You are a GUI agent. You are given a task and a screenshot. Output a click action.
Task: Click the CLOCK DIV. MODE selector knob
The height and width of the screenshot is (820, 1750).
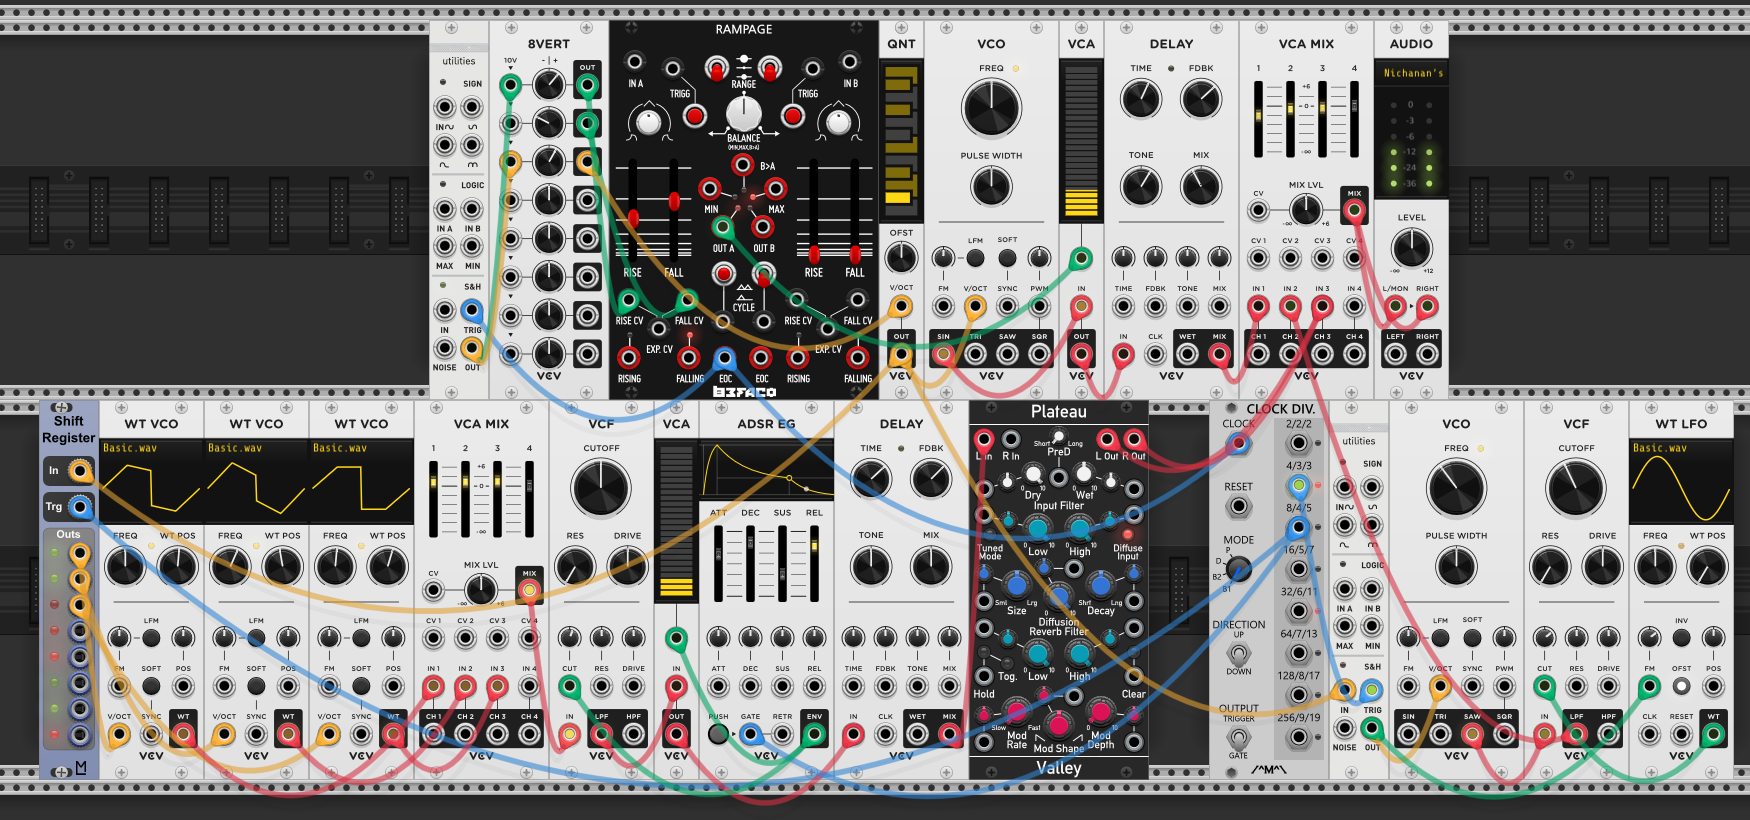[1238, 570]
